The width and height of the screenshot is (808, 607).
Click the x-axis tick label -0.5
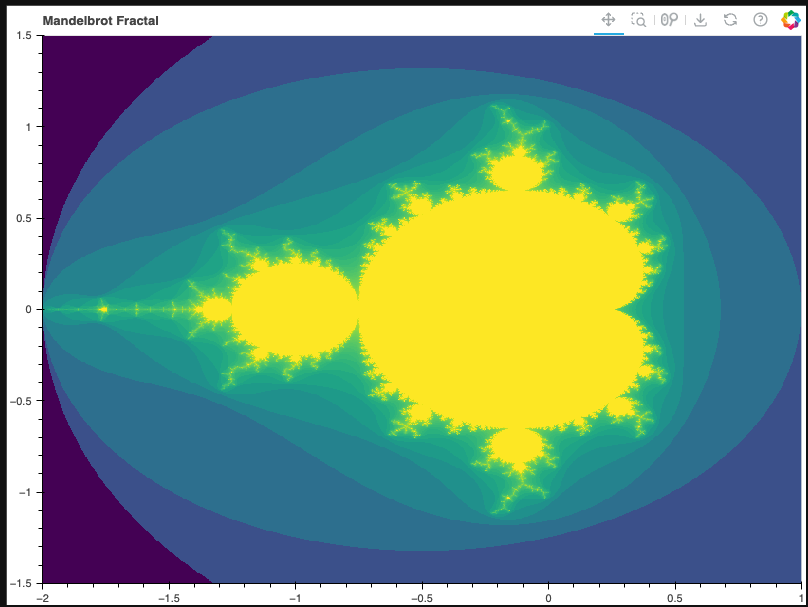coord(419,597)
